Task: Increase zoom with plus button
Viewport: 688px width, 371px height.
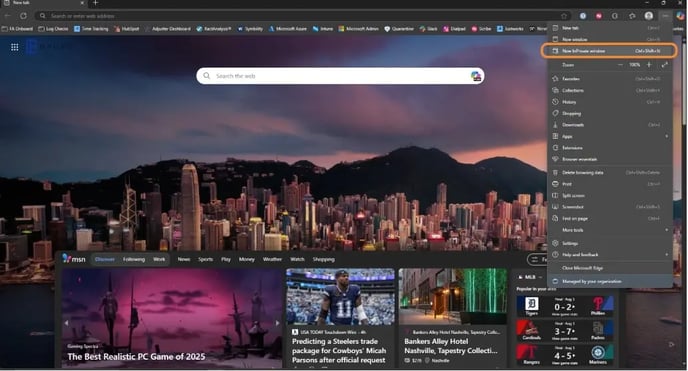Action: tap(649, 65)
